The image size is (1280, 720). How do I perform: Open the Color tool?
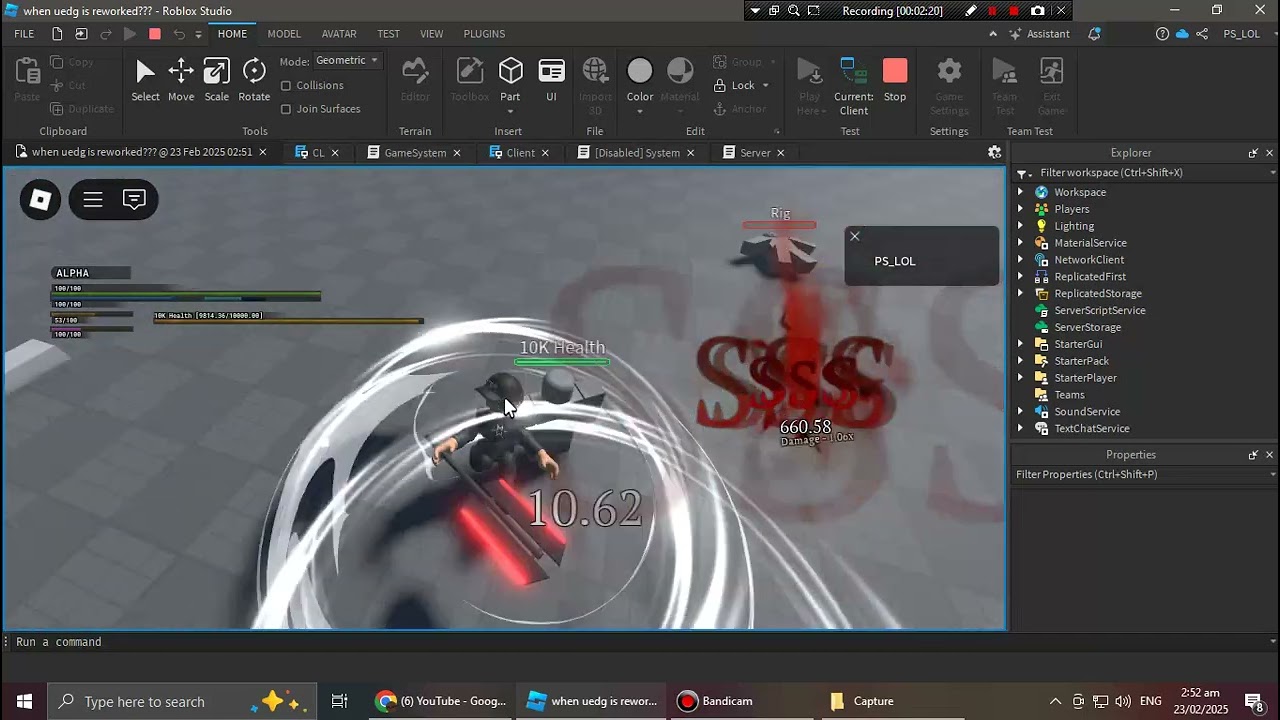[x=640, y=80]
